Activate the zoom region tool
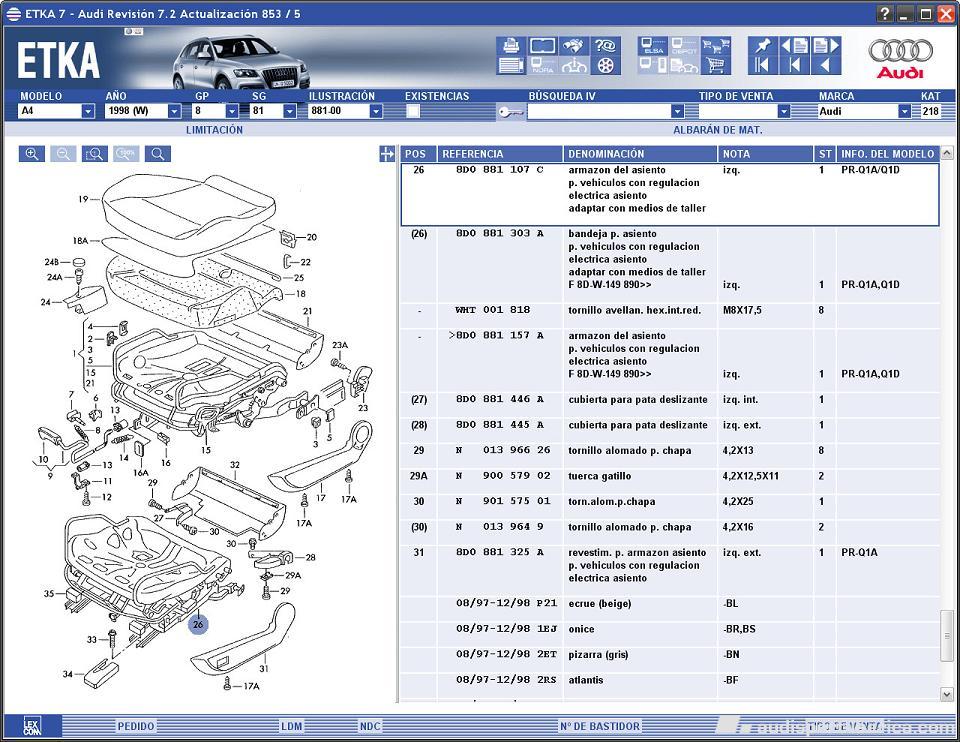 95,154
